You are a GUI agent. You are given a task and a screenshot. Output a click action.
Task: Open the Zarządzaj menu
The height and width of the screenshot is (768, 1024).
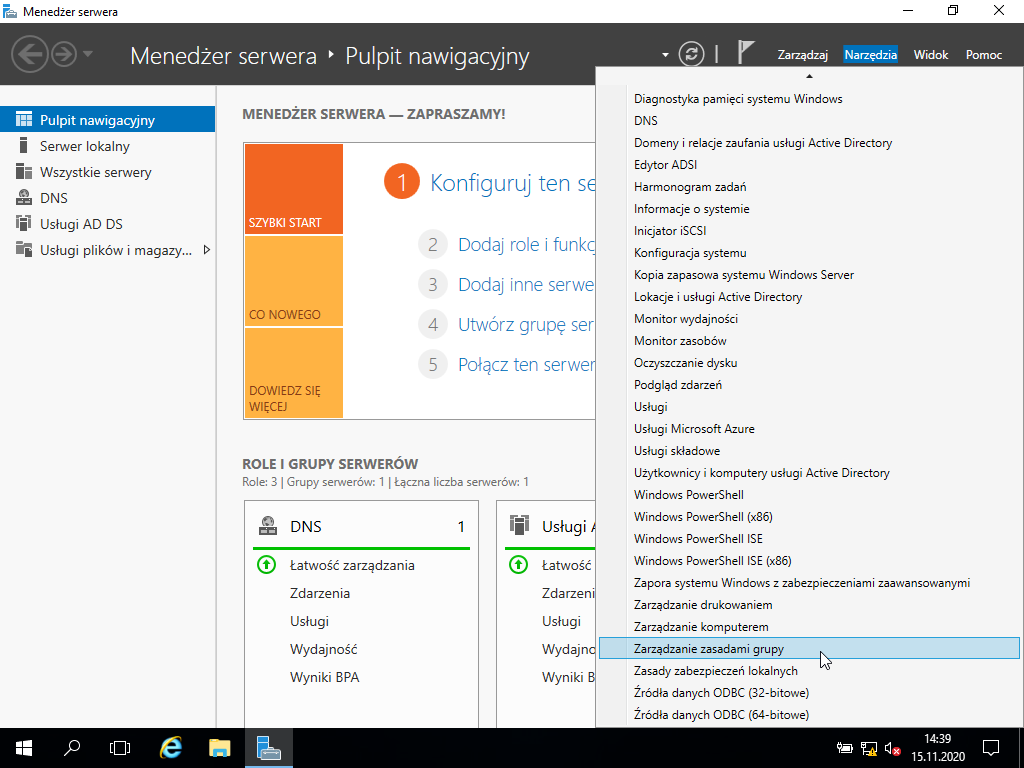click(x=803, y=55)
